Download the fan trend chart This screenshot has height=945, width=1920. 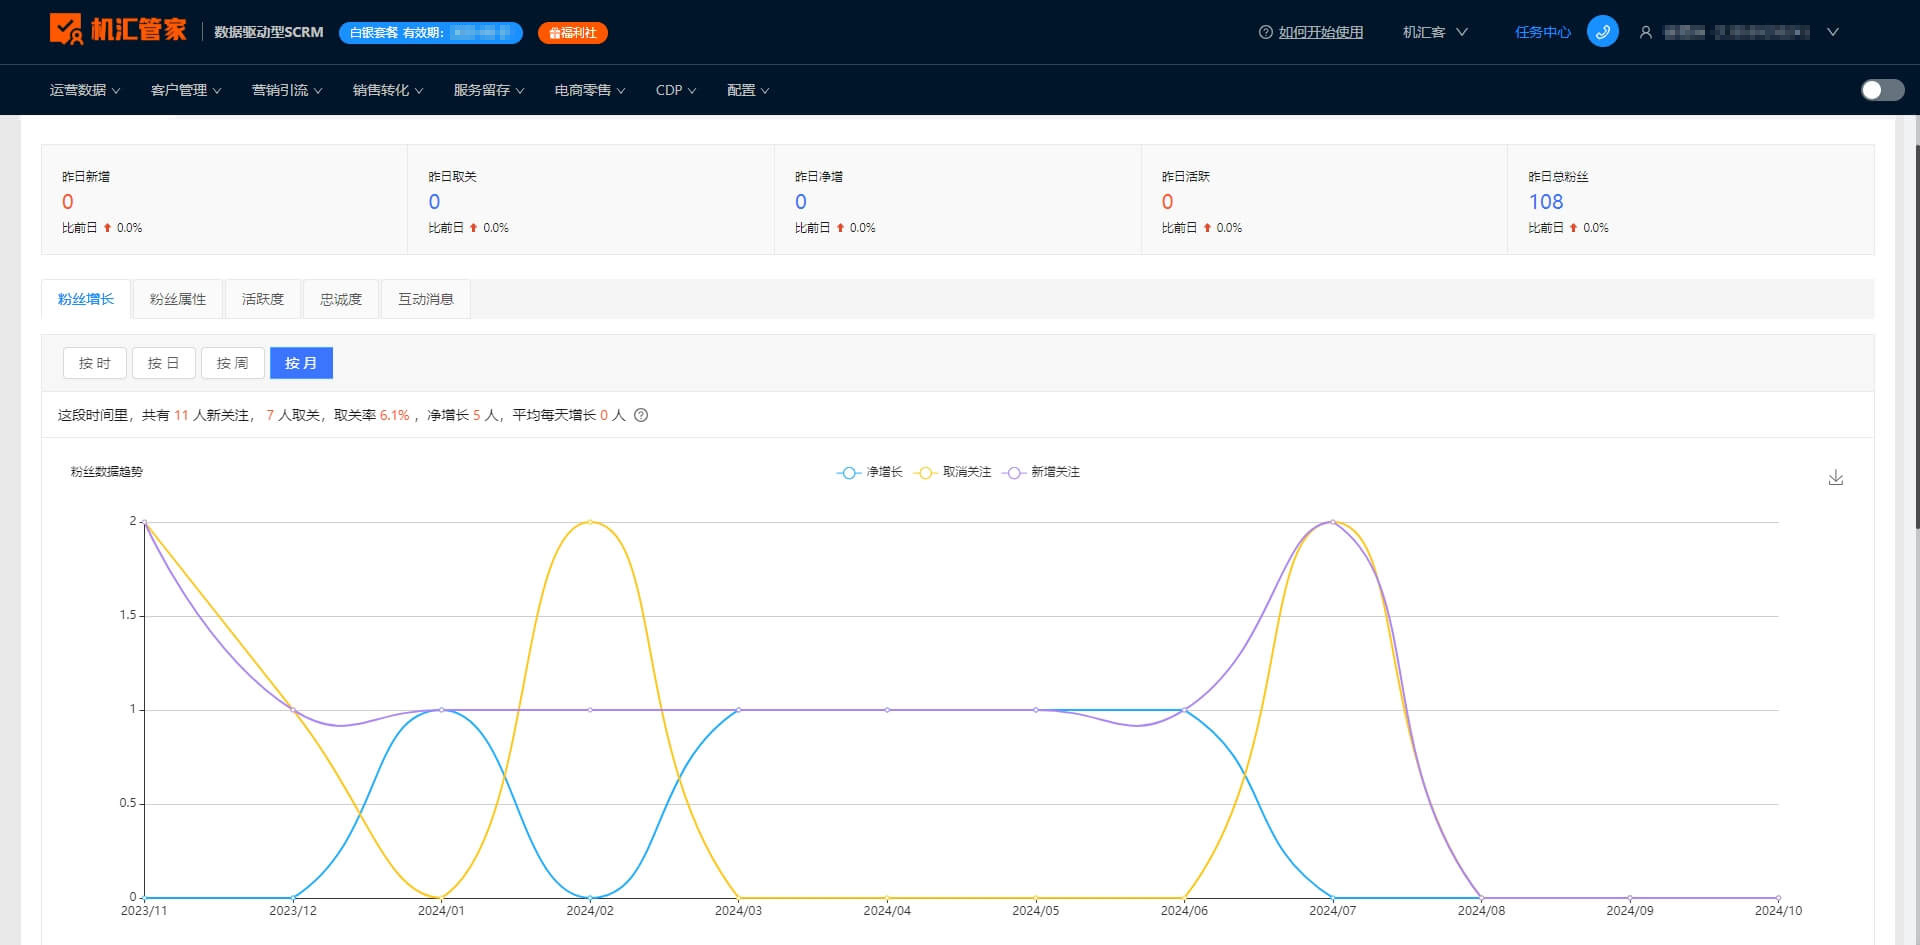coord(1835,478)
